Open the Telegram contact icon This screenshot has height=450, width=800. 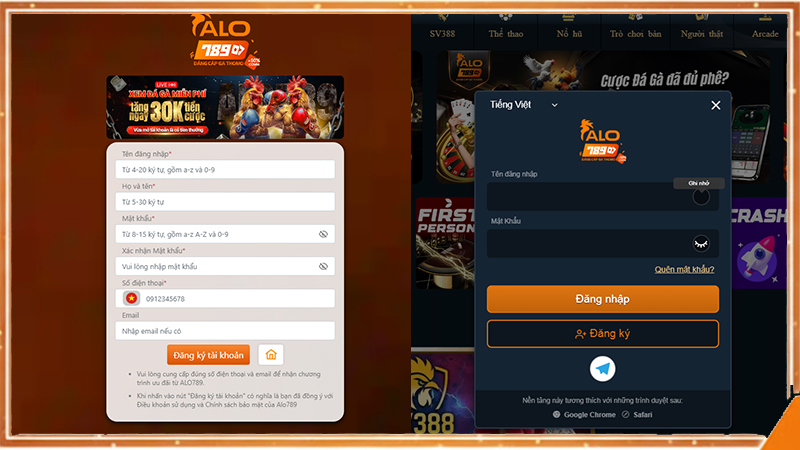(x=603, y=368)
